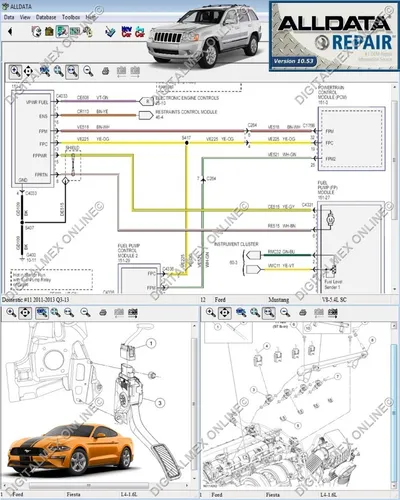Click the blue checkmark toolbar icon
Viewport: 400px width, 500px height.
pos(110,32)
